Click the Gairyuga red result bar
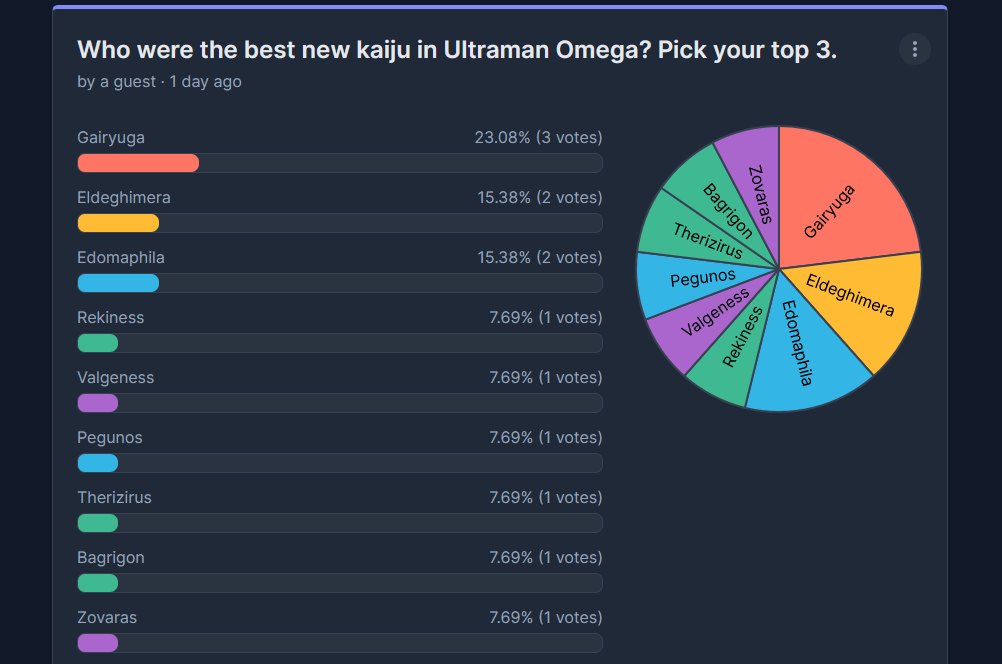Image resolution: width=1002 pixels, height=664 pixels. [x=138, y=163]
